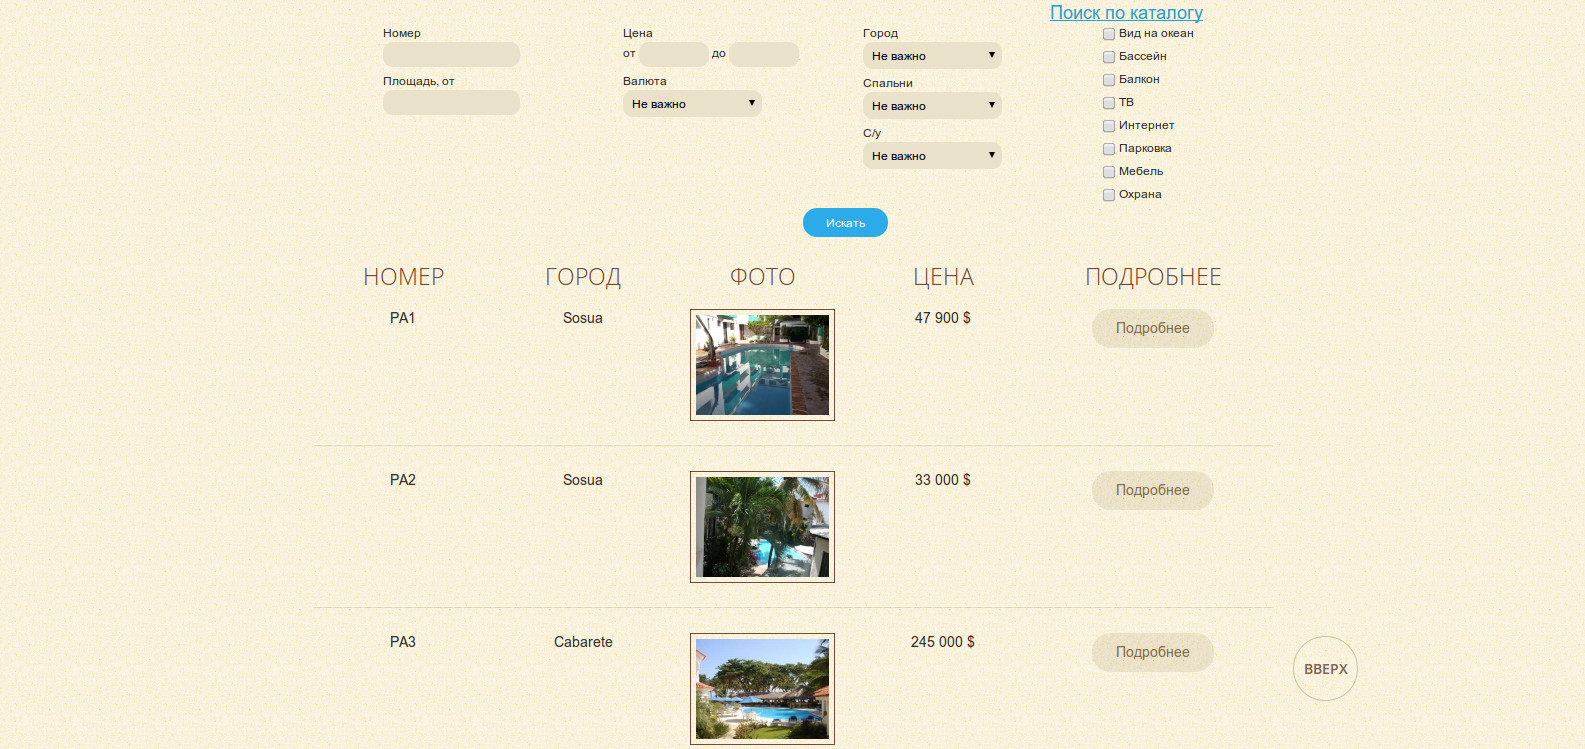Open the Валюта dropdown

click(692, 103)
